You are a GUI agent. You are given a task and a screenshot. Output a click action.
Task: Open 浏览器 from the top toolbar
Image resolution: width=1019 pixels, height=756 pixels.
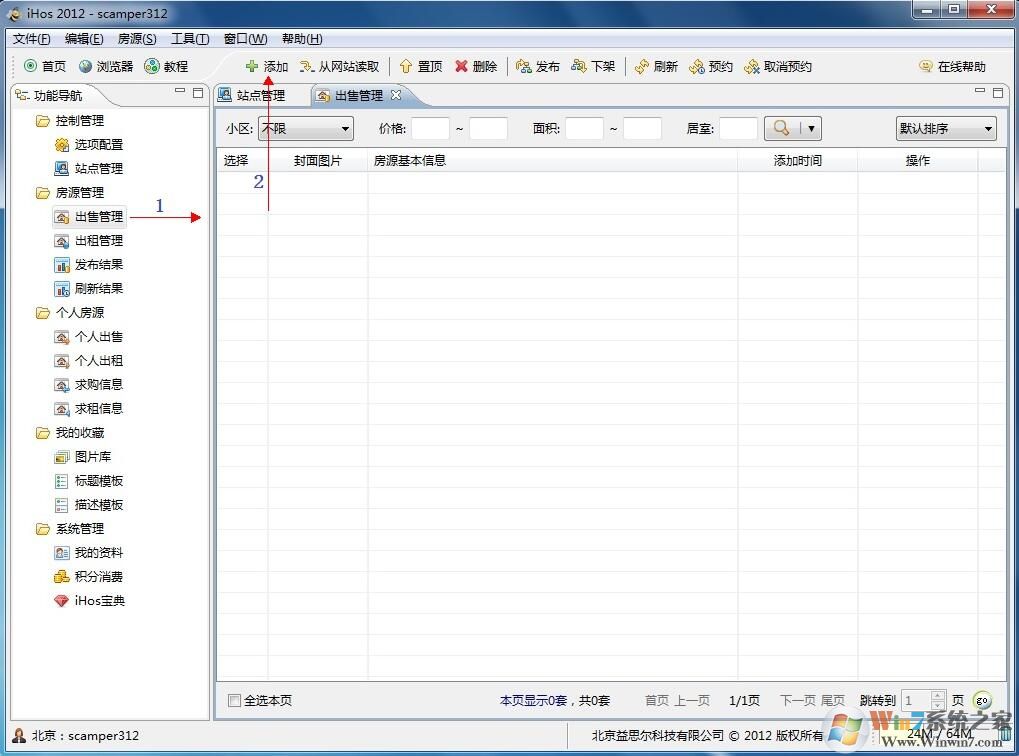[x=104, y=66]
